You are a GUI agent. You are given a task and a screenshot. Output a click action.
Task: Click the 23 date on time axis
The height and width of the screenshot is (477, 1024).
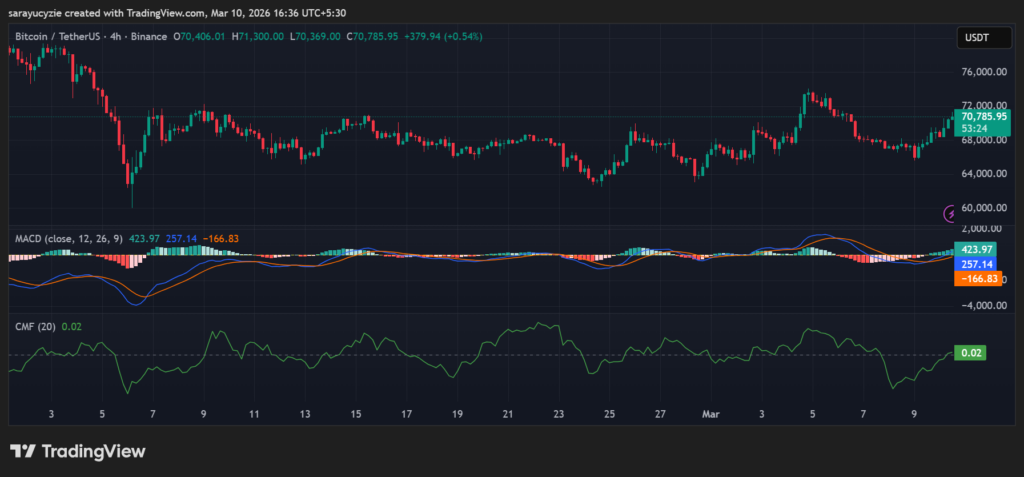(559, 412)
